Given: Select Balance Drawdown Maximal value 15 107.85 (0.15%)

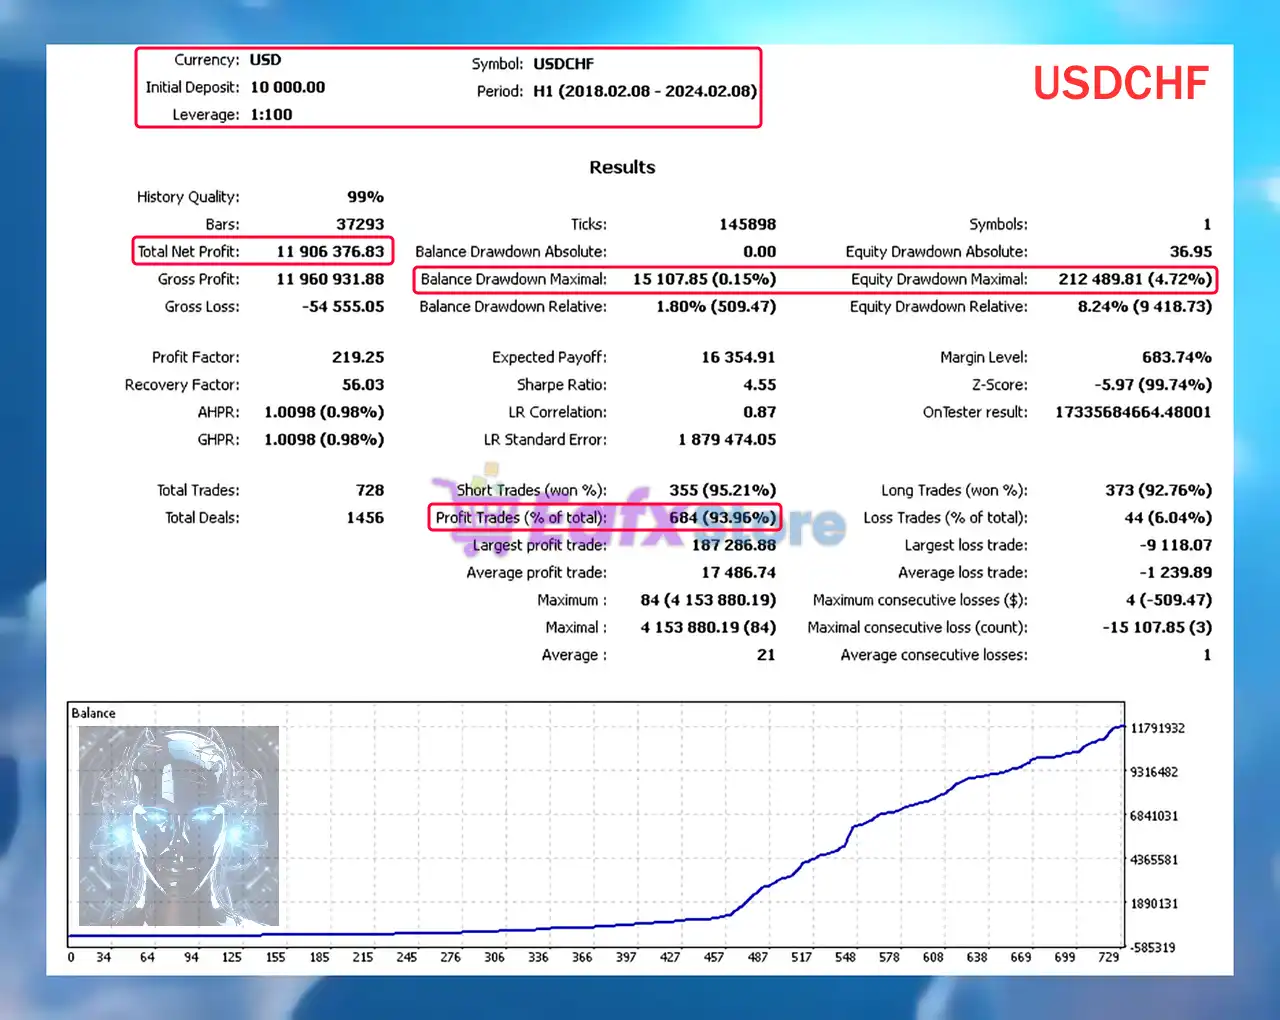Looking at the screenshot, I should pyautogui.click(x=704, y=279).
